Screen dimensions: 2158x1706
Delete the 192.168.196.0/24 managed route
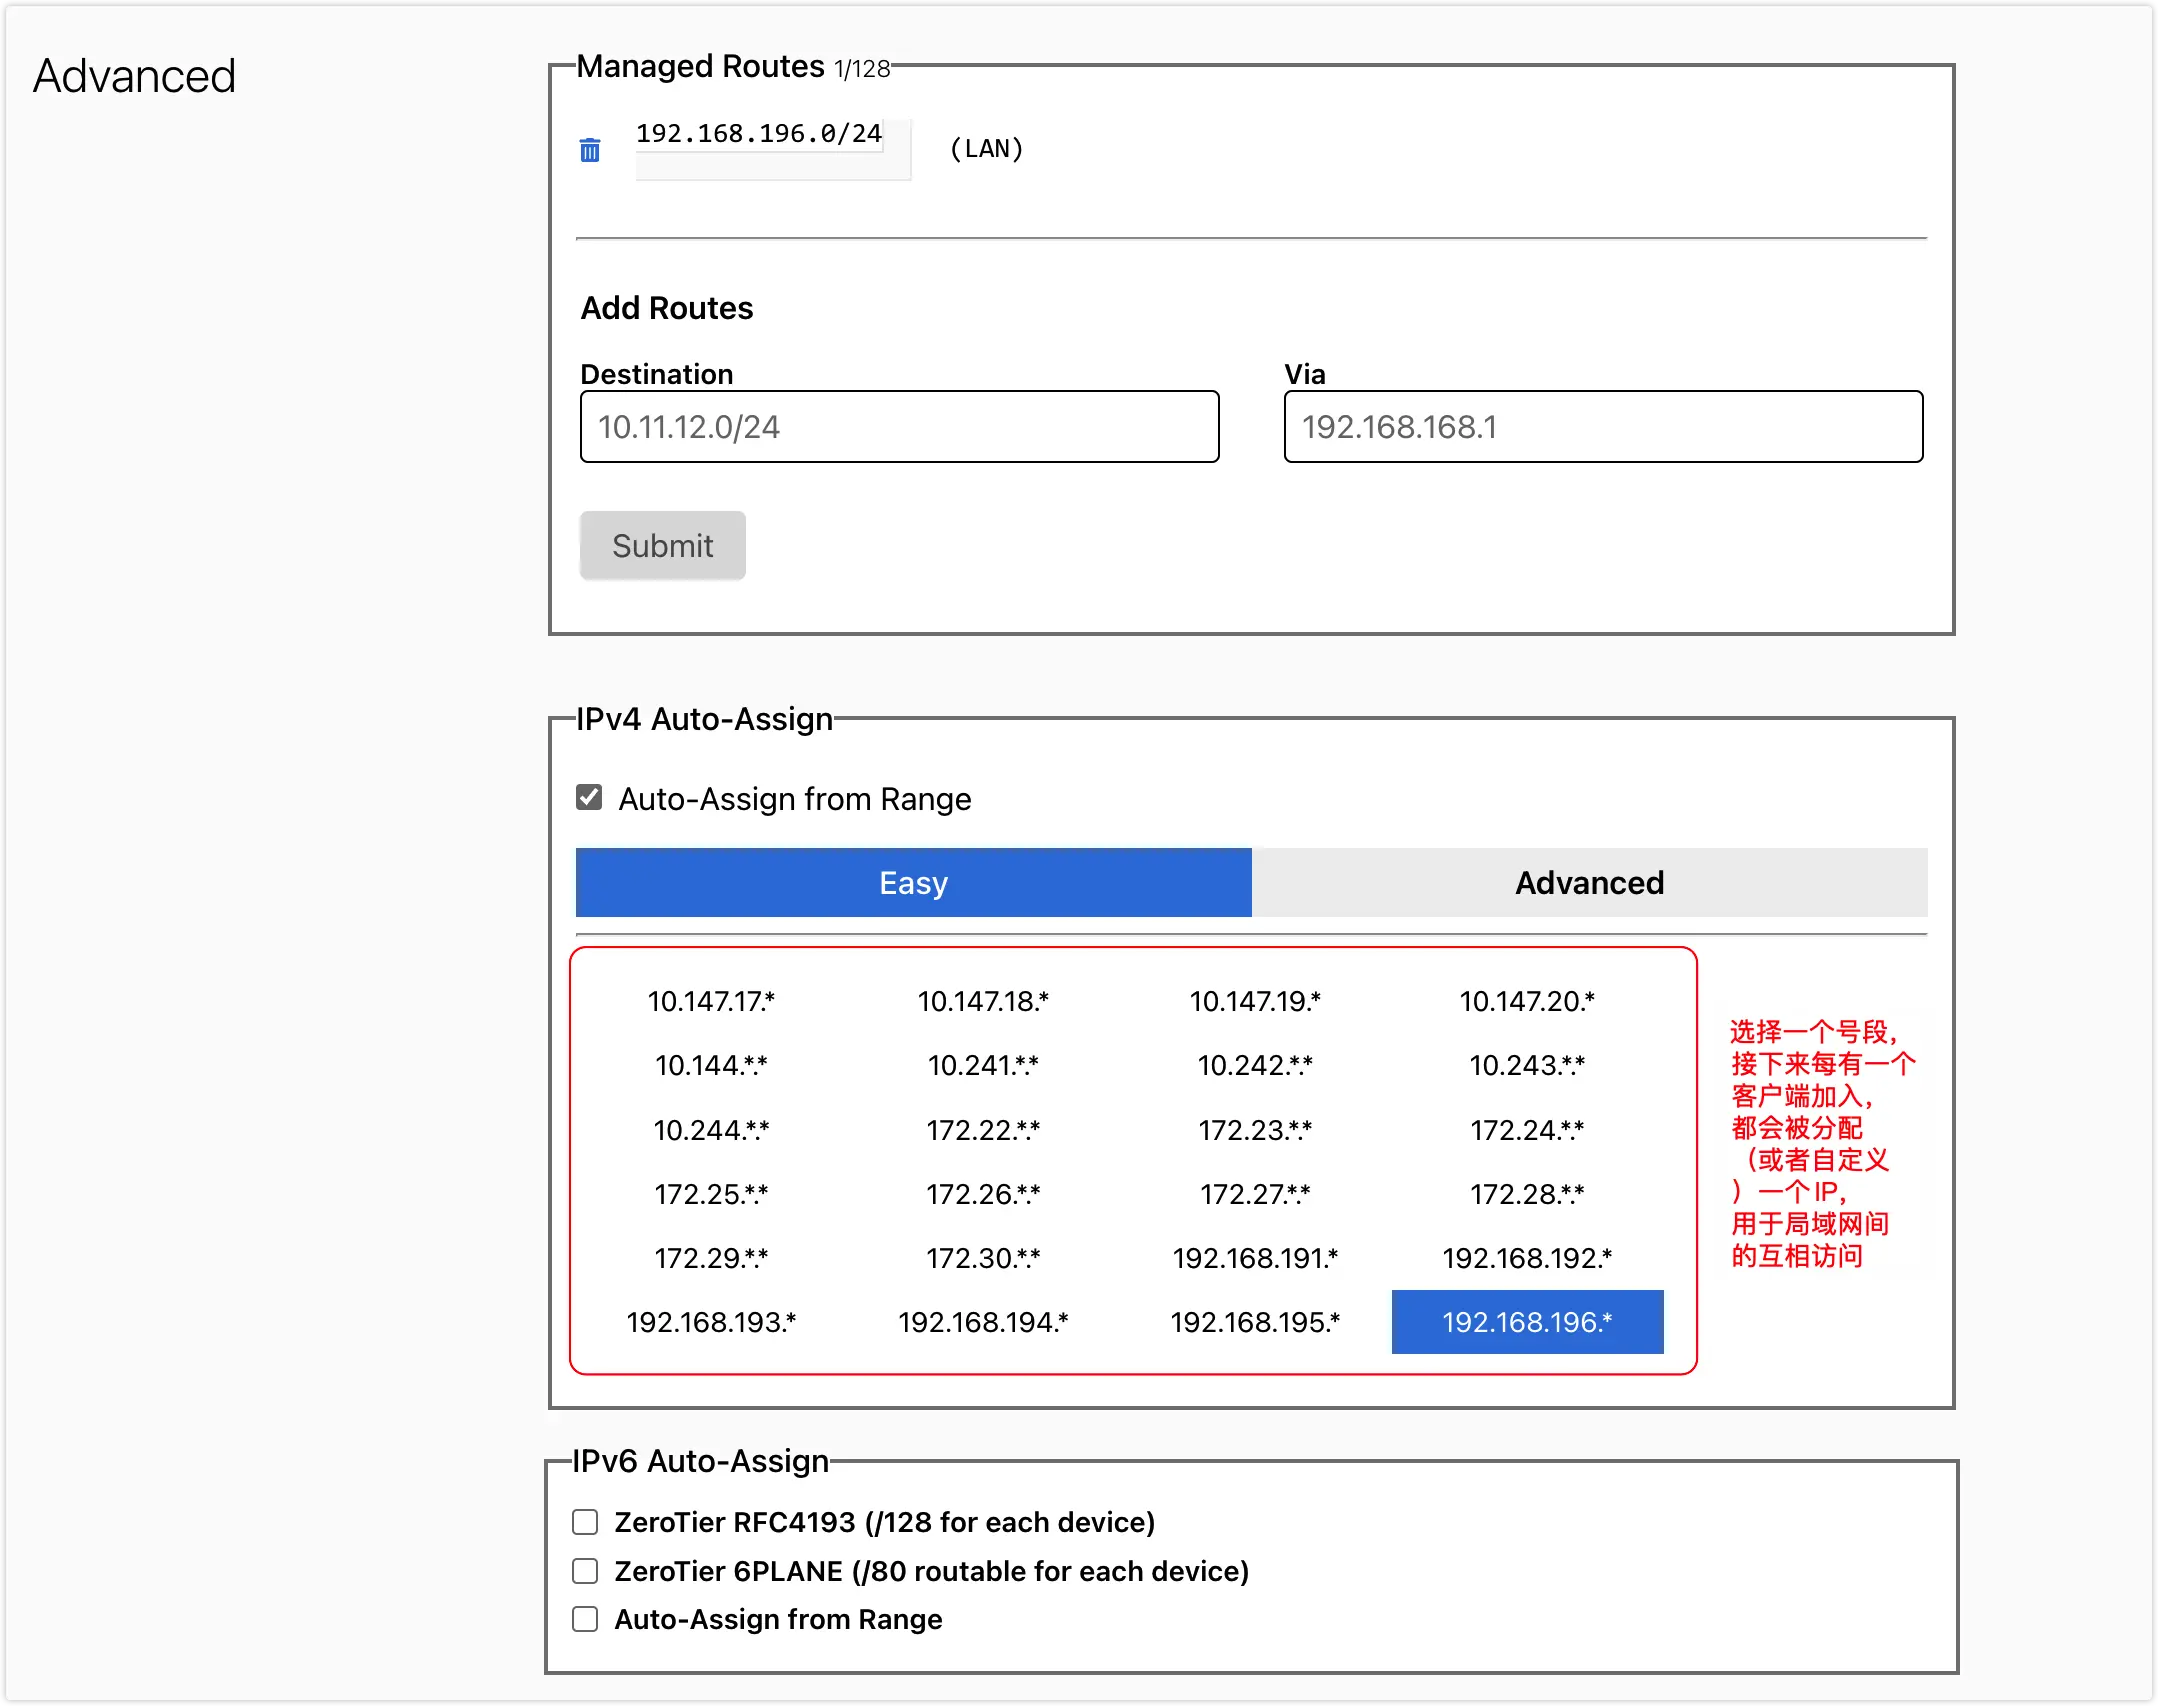point(590,150)
